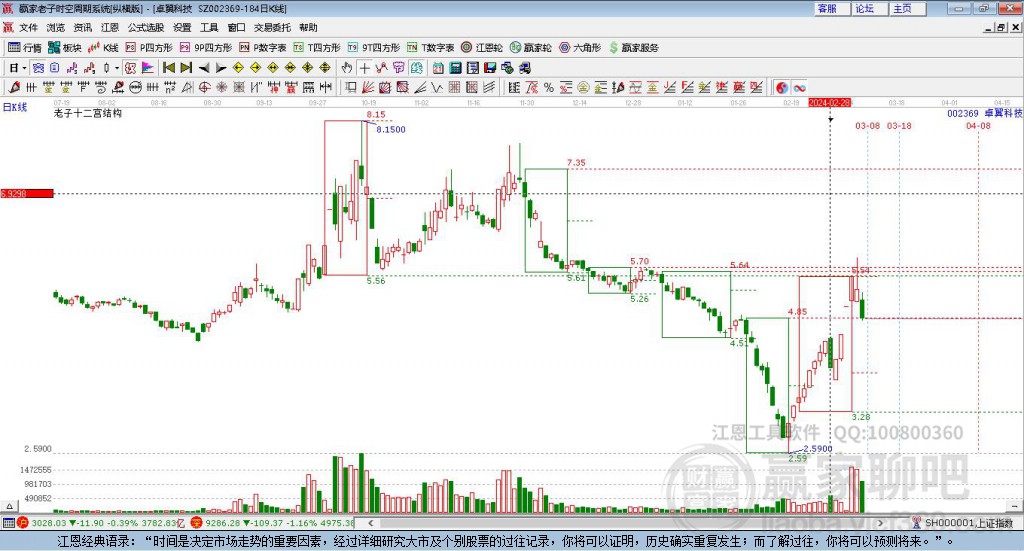Click the status bar grid icon
1024x551 pixels.
(x=8, y=523)
